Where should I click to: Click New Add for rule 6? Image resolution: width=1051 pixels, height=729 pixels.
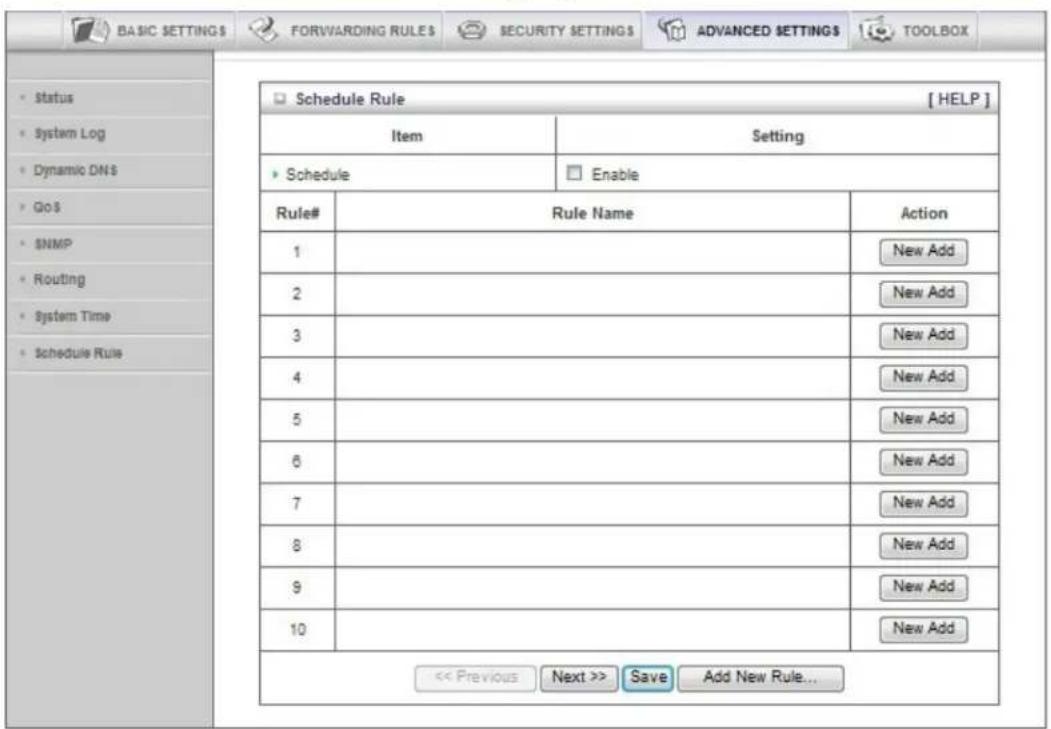[x=924, y=461]
